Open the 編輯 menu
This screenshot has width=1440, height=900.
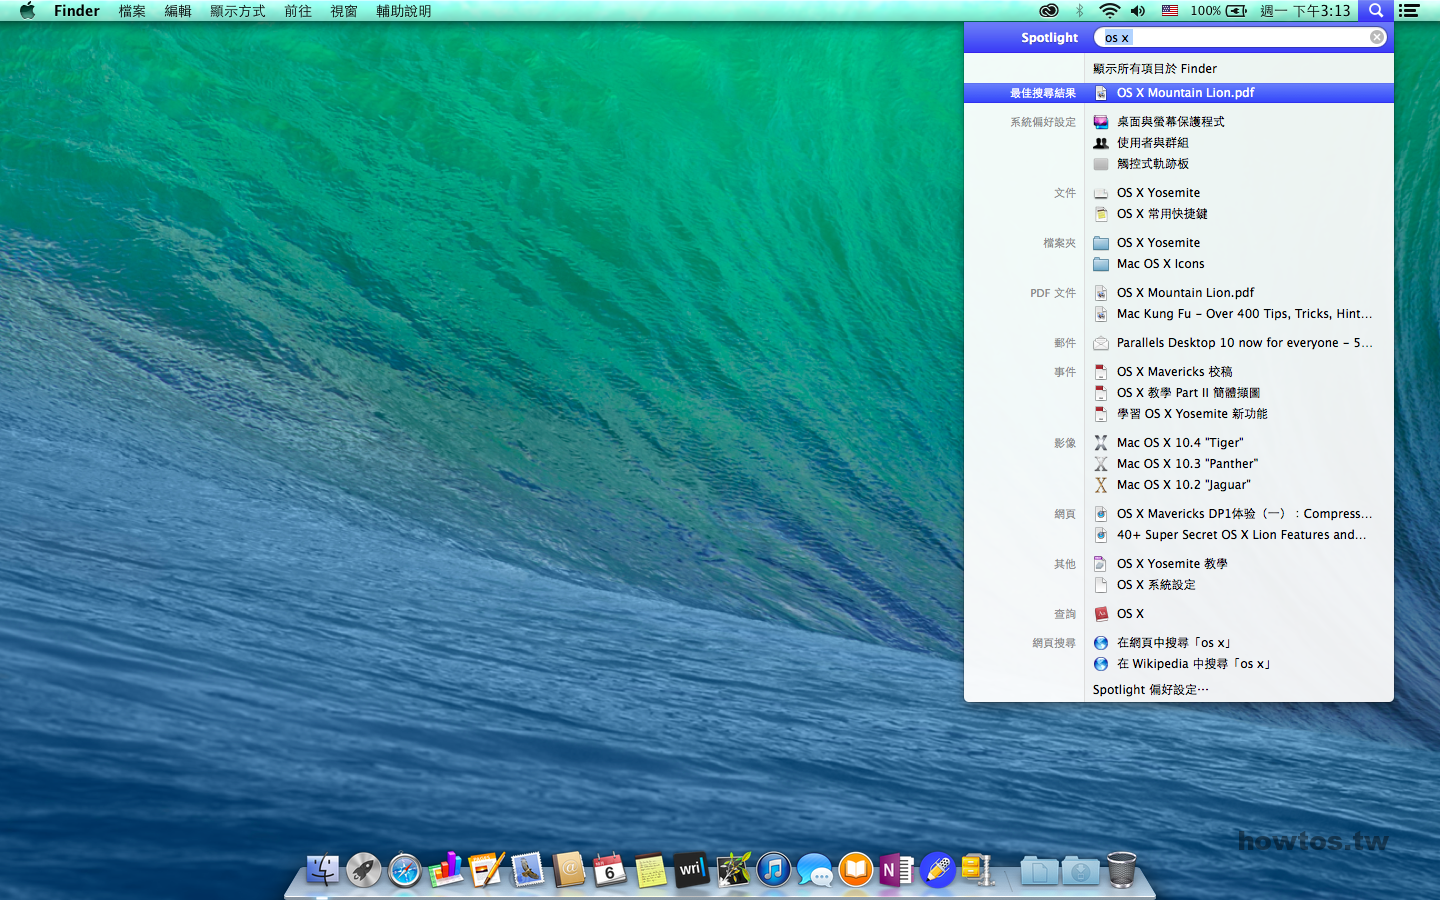tap(178, 11)
